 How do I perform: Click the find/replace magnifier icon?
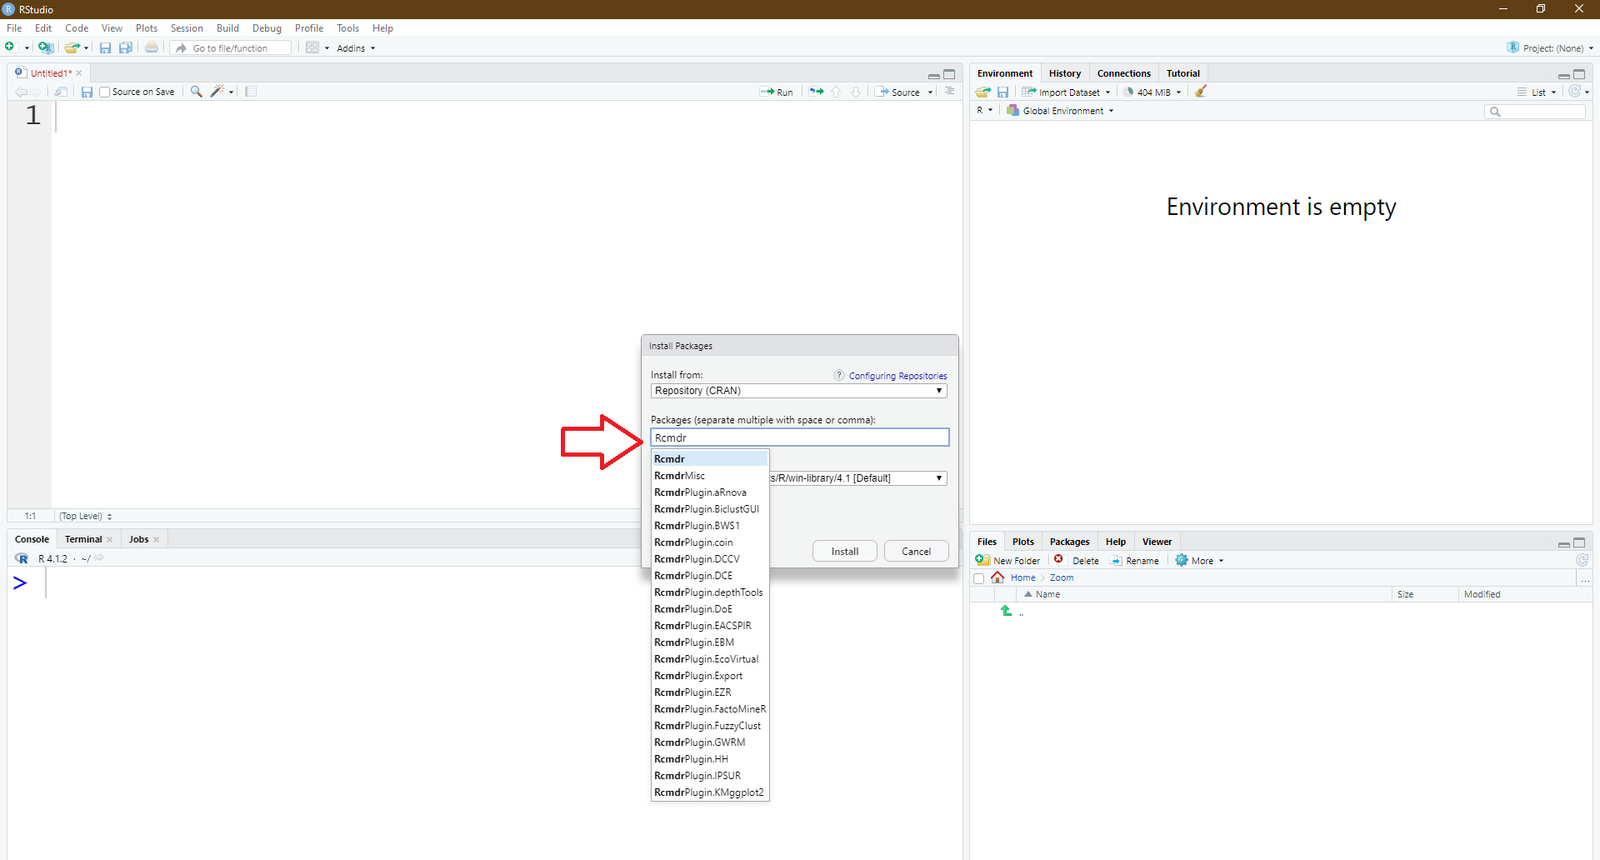[196, 92]
